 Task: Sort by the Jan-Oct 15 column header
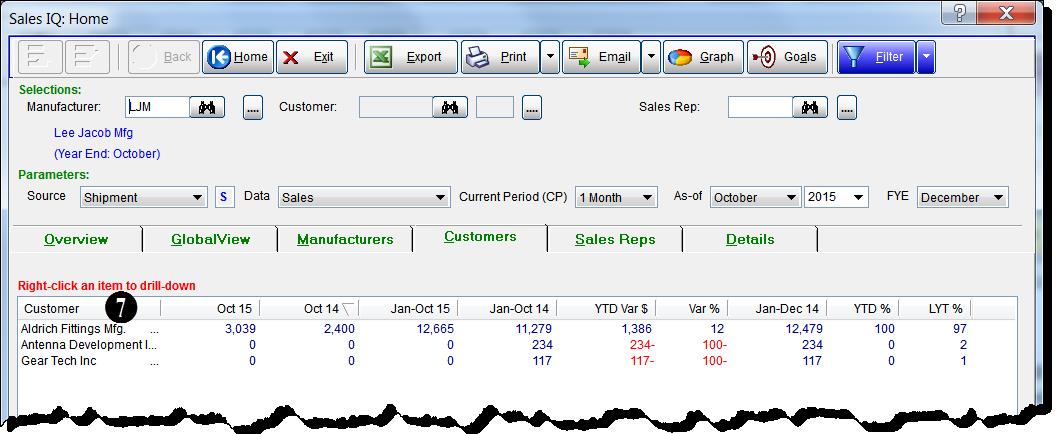point(408,309)
